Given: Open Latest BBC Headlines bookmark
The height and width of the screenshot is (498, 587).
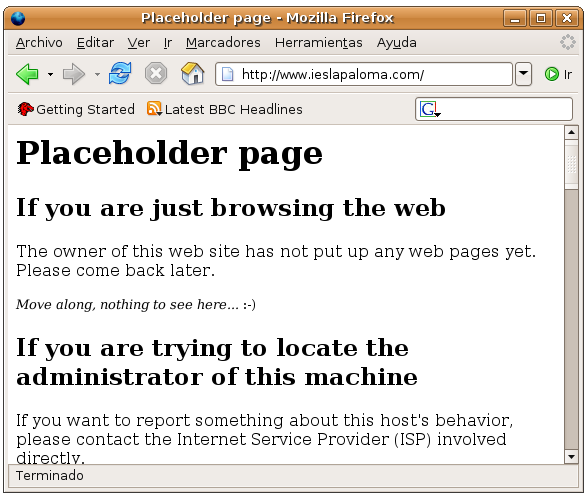Looking at the screenshot, I should point(225,109).
